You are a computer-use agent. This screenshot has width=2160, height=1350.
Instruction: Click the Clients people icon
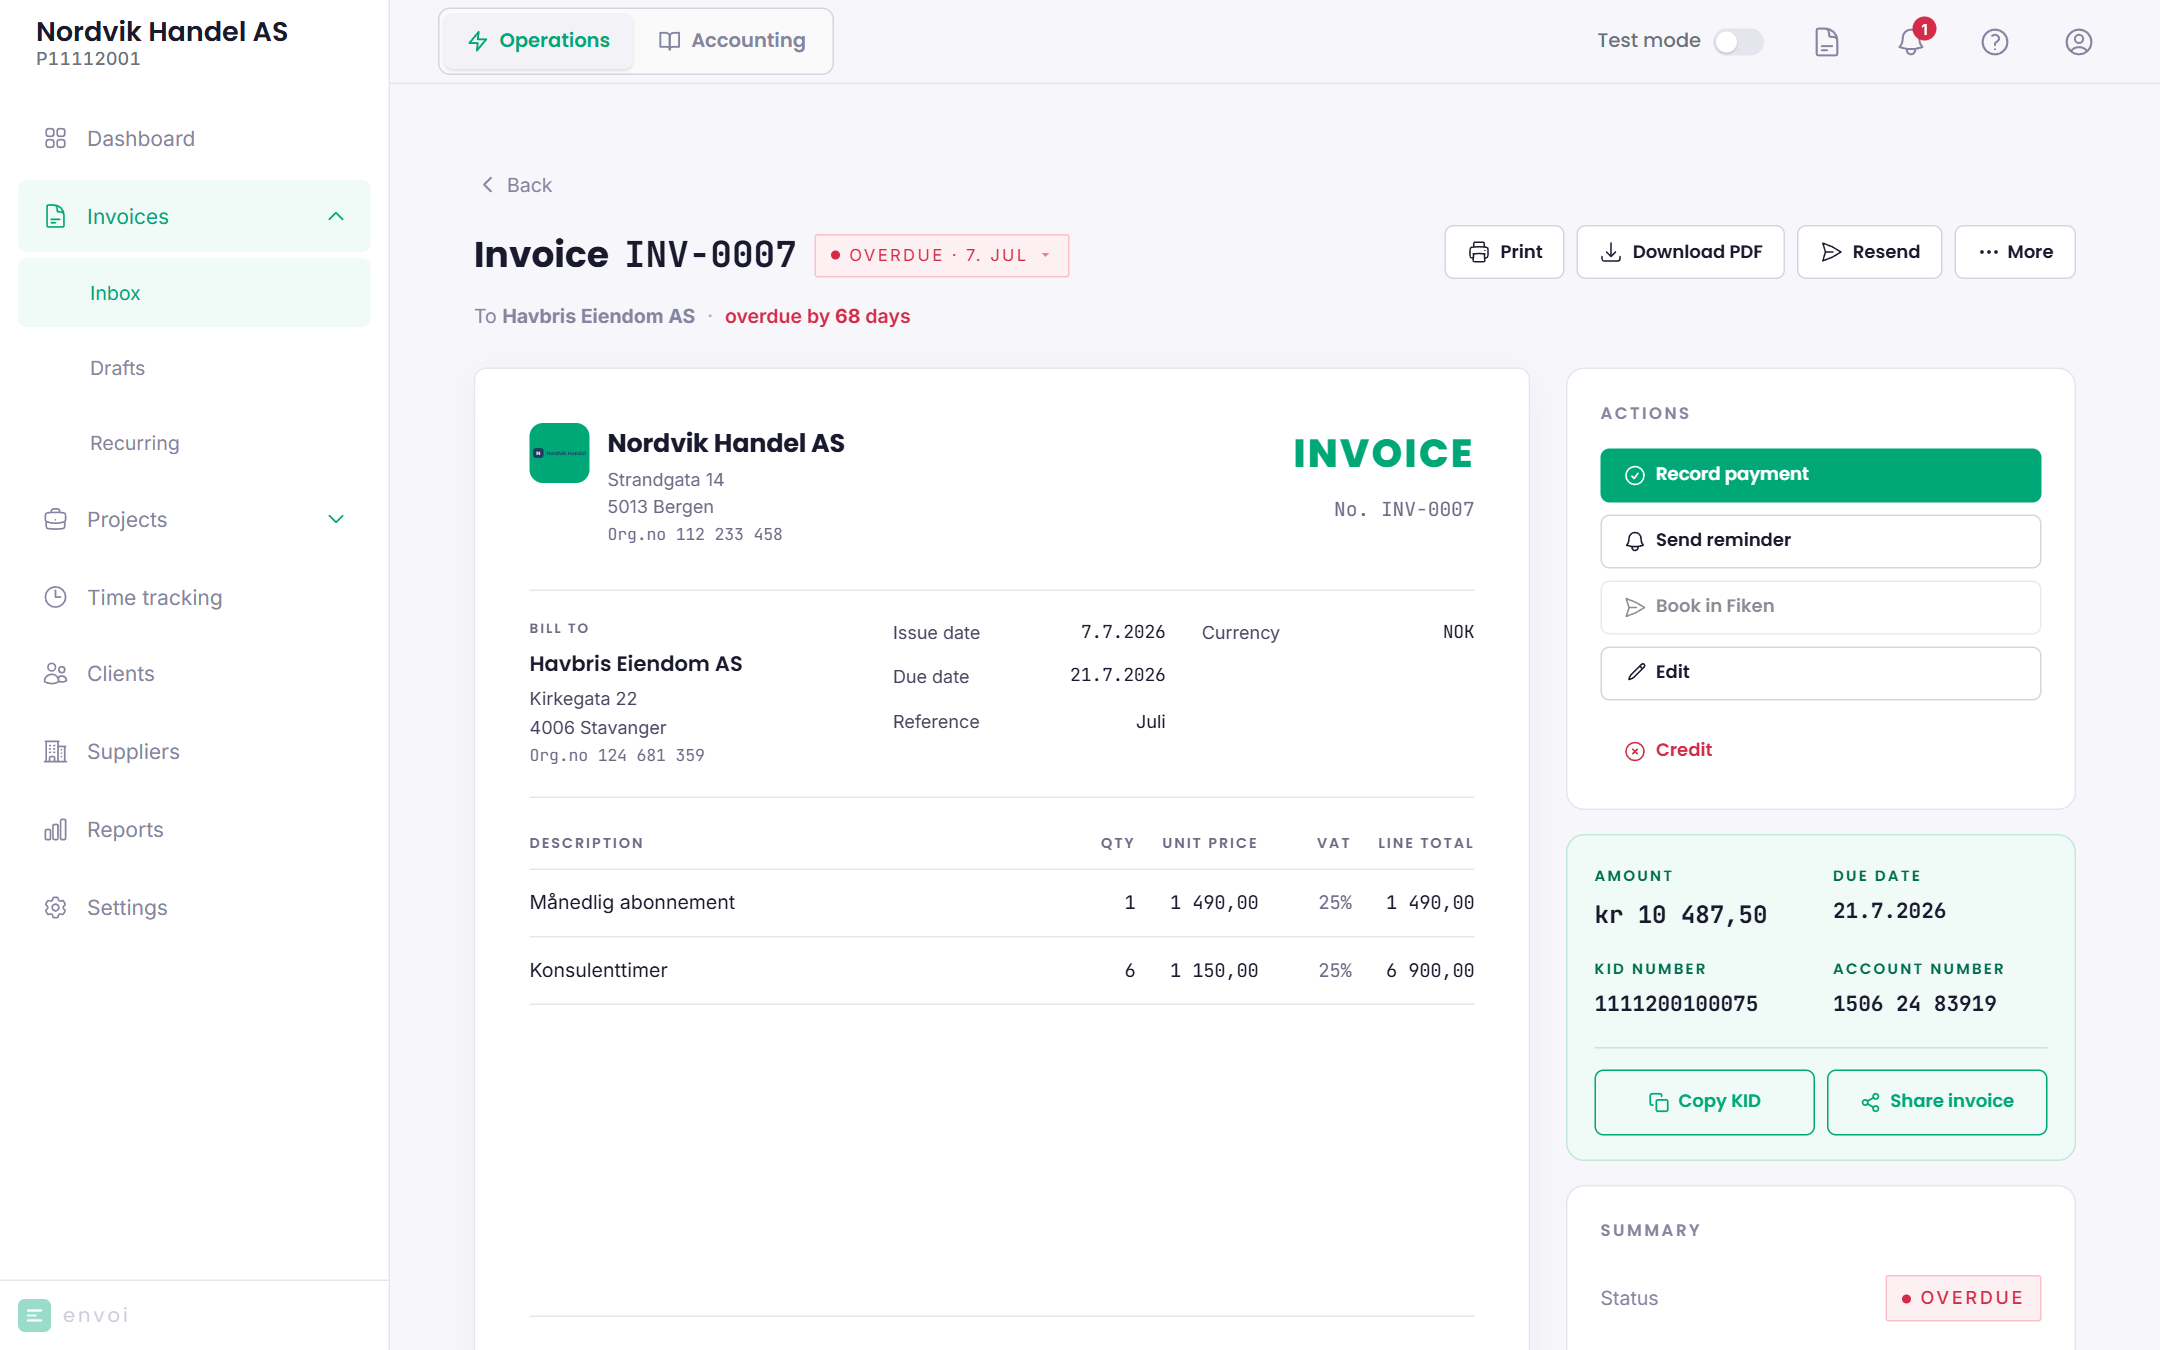[56, 674]
